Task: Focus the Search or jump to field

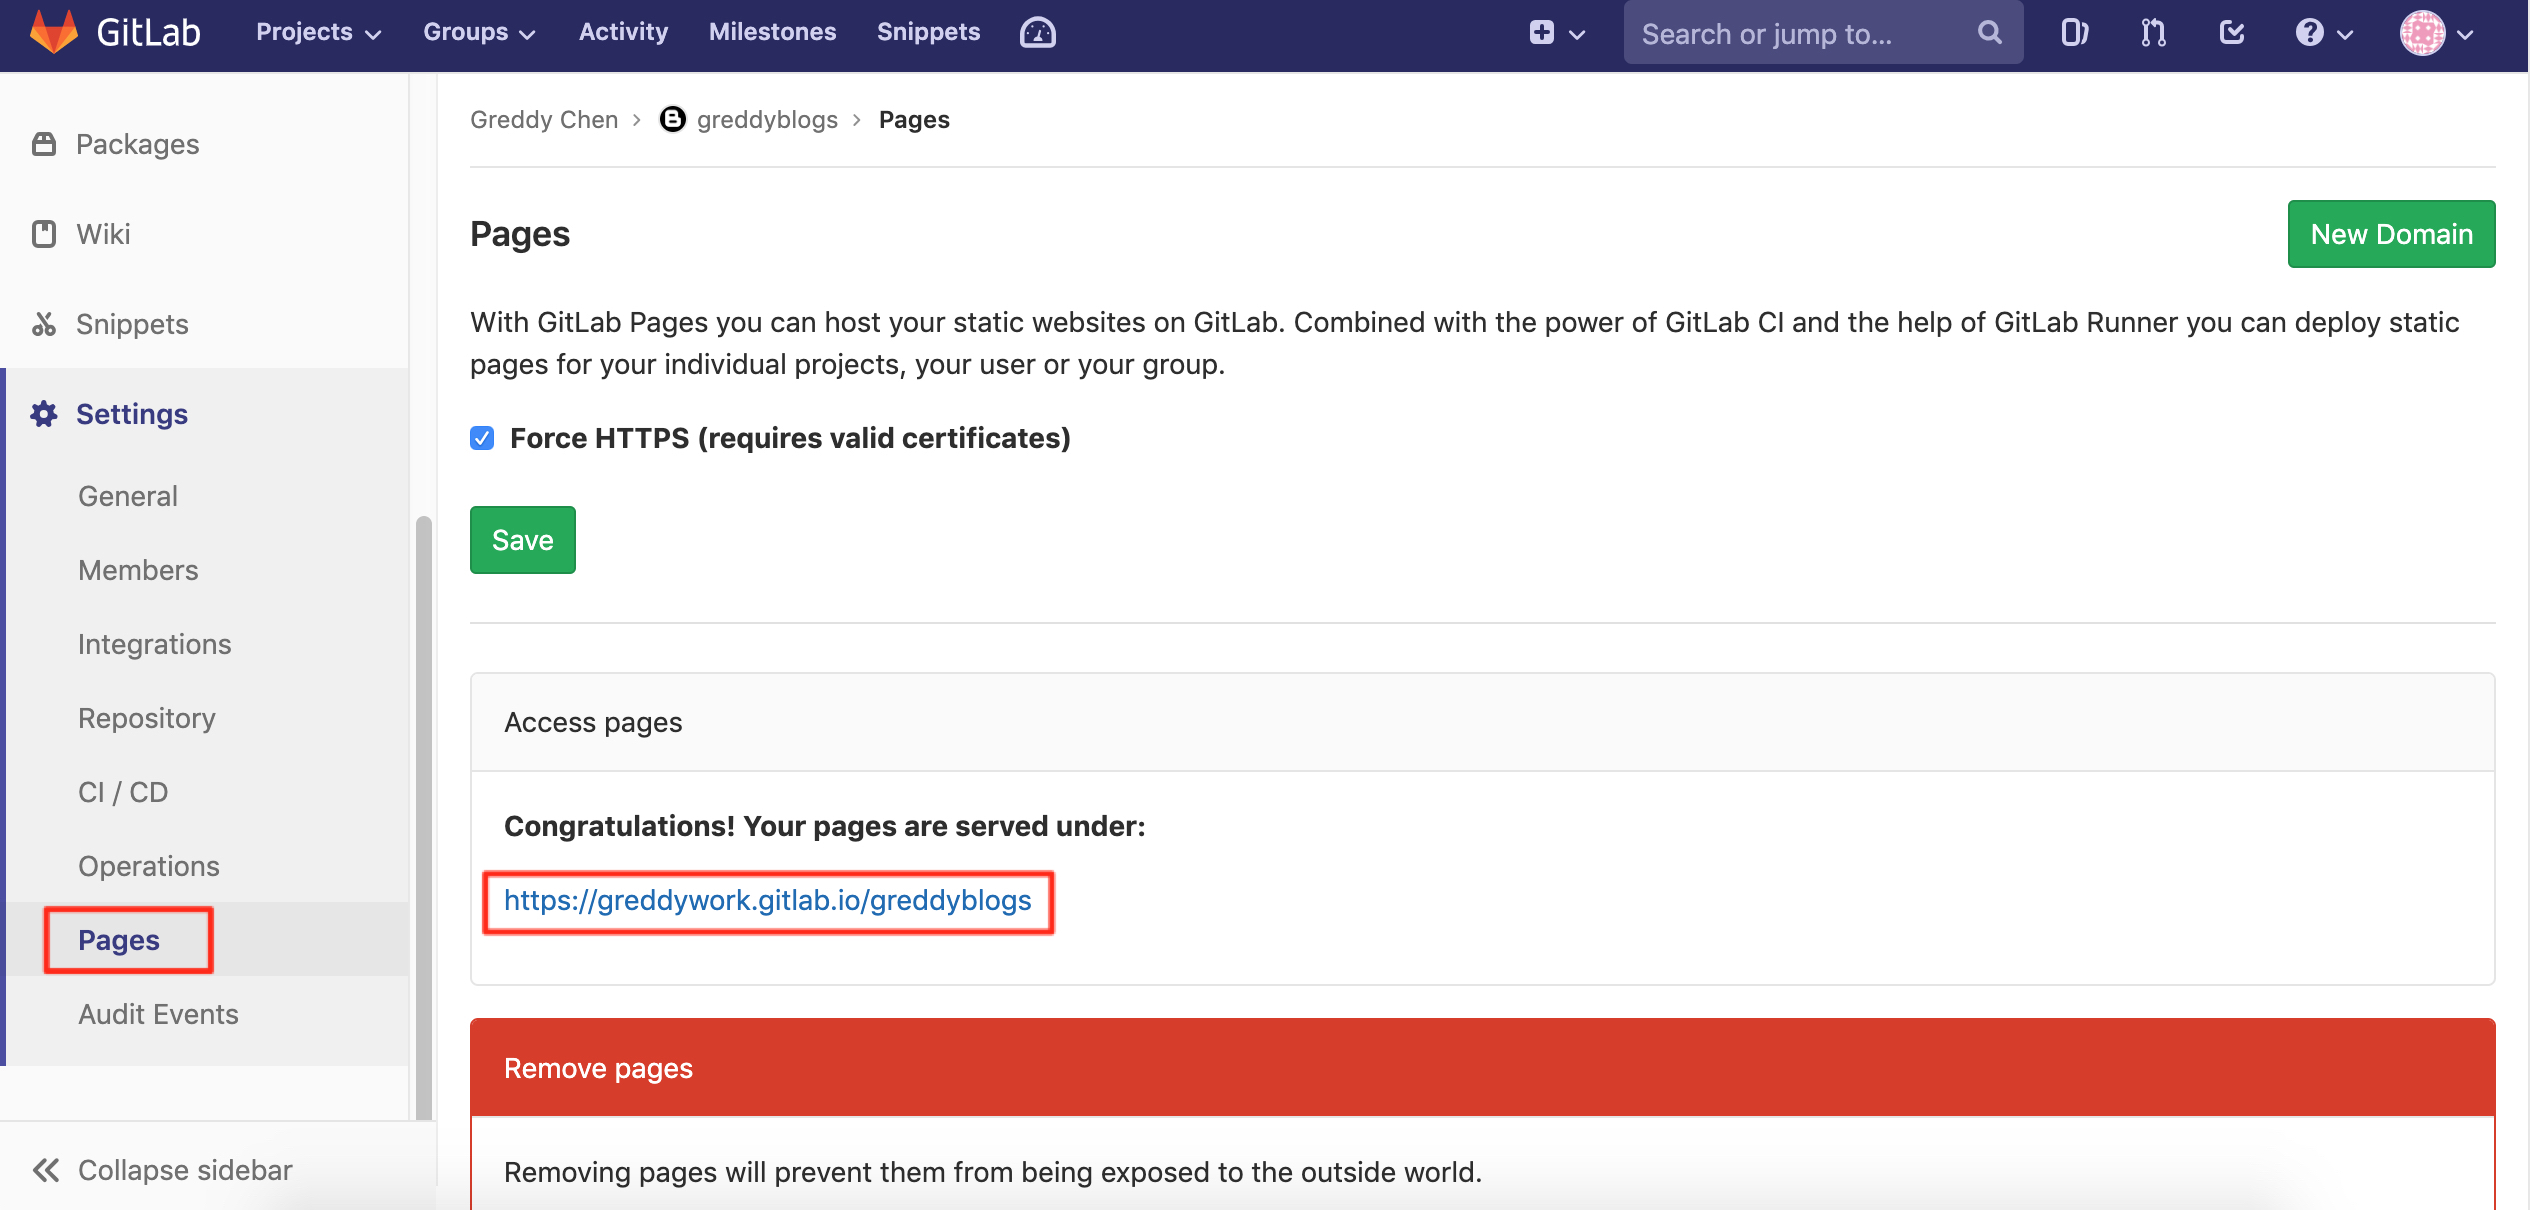Action: (1800, 33)
